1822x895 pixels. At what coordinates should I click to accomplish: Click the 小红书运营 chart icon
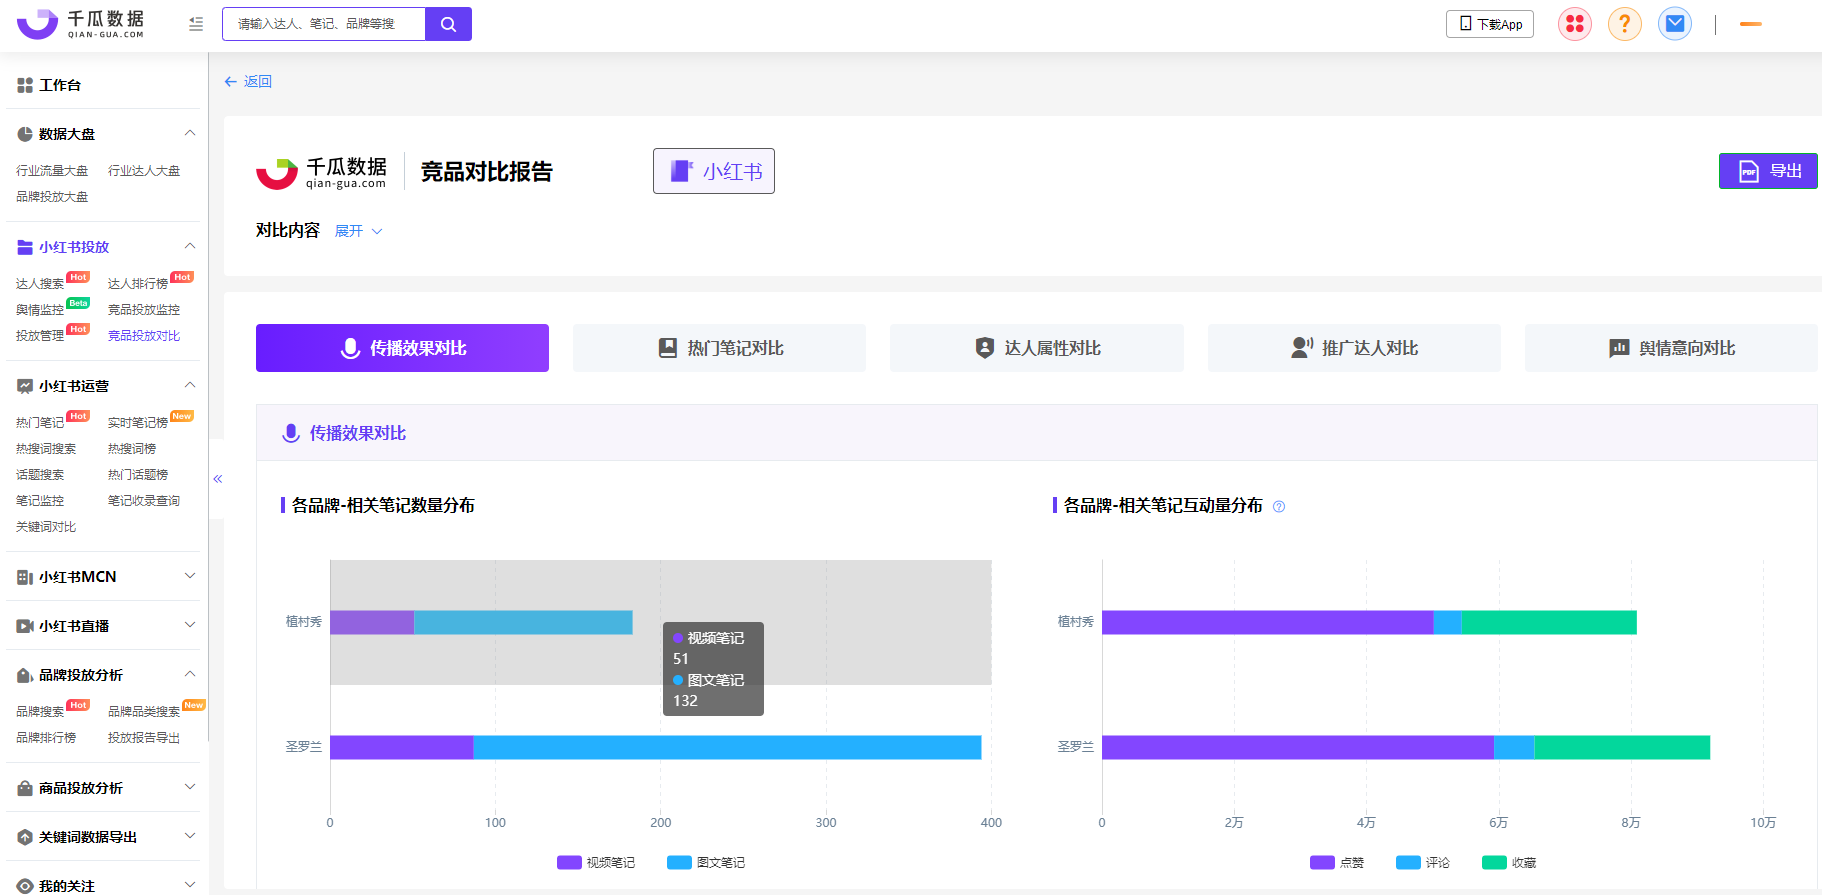25,386
